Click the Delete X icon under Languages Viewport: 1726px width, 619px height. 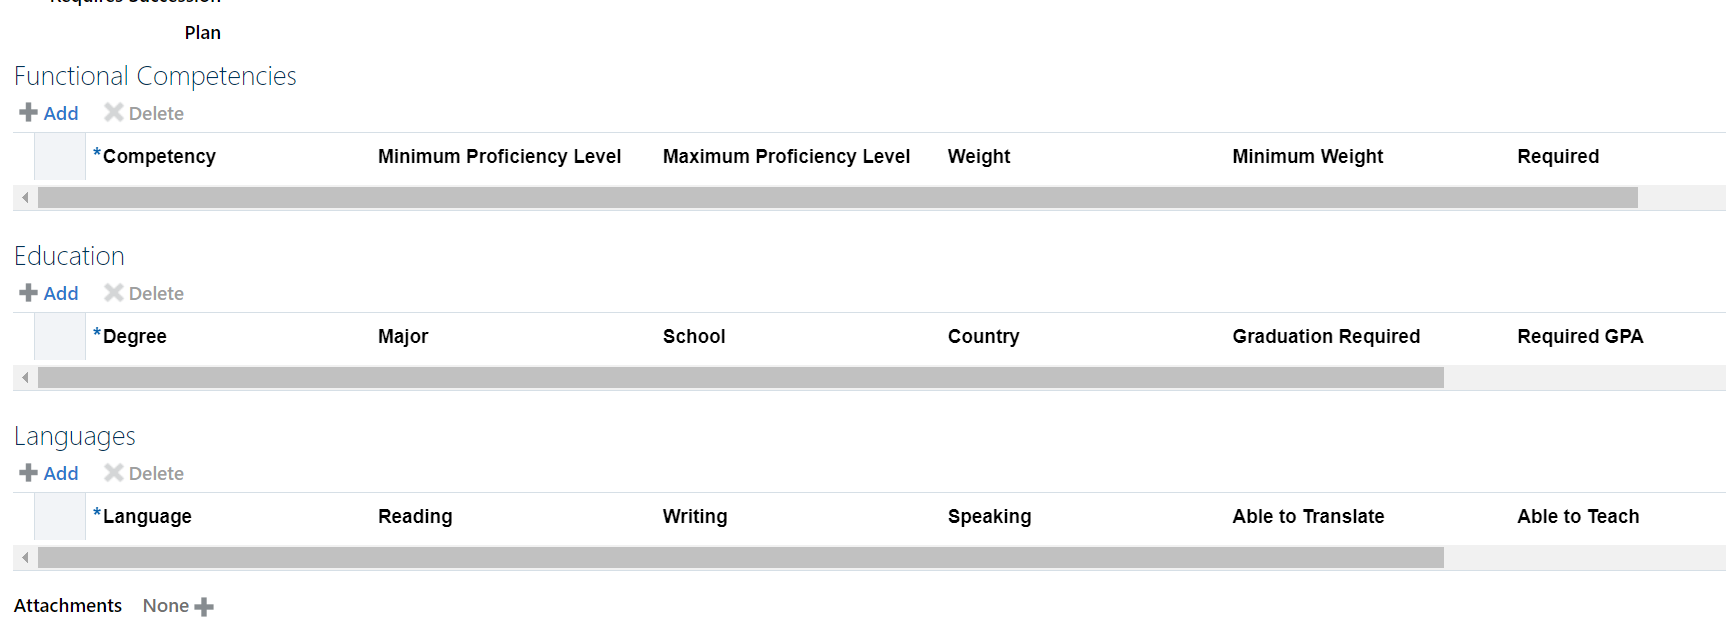[113, 472]
